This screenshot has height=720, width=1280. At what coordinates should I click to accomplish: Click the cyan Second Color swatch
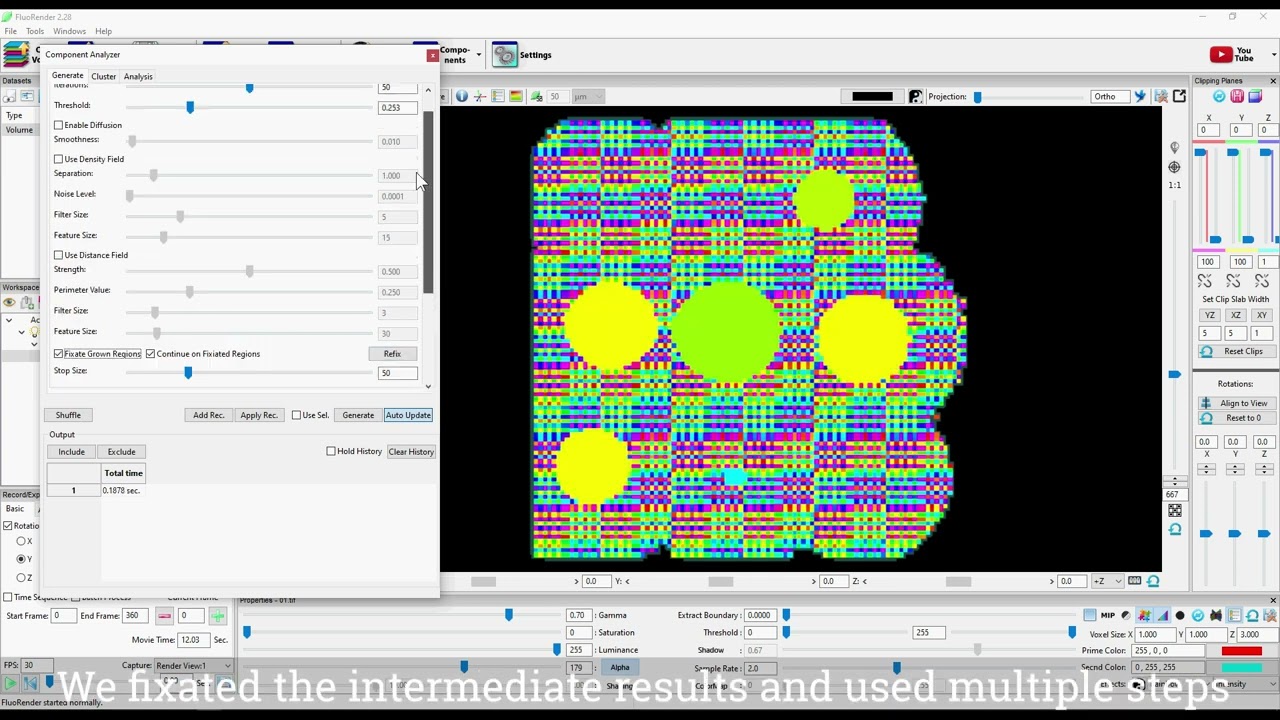(1241, 667)
